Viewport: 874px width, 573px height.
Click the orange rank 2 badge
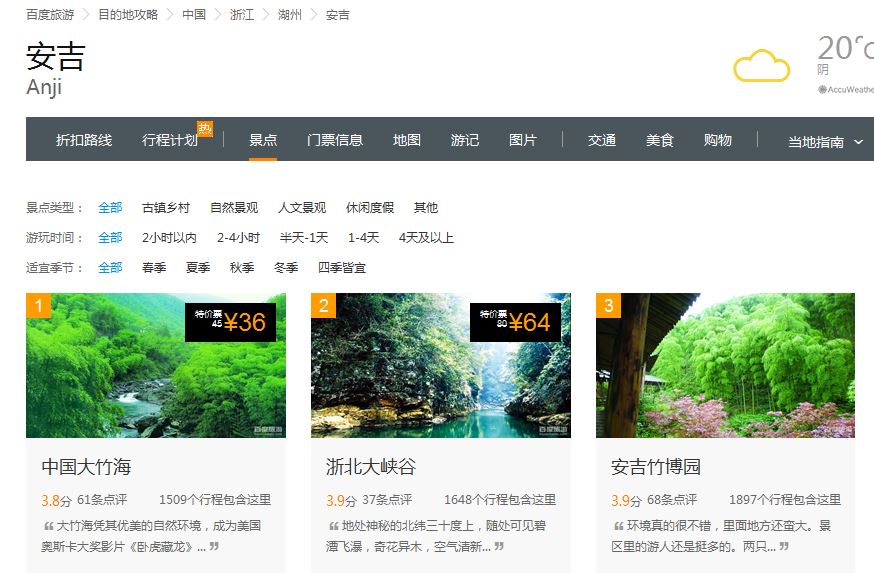click(323, 305)
